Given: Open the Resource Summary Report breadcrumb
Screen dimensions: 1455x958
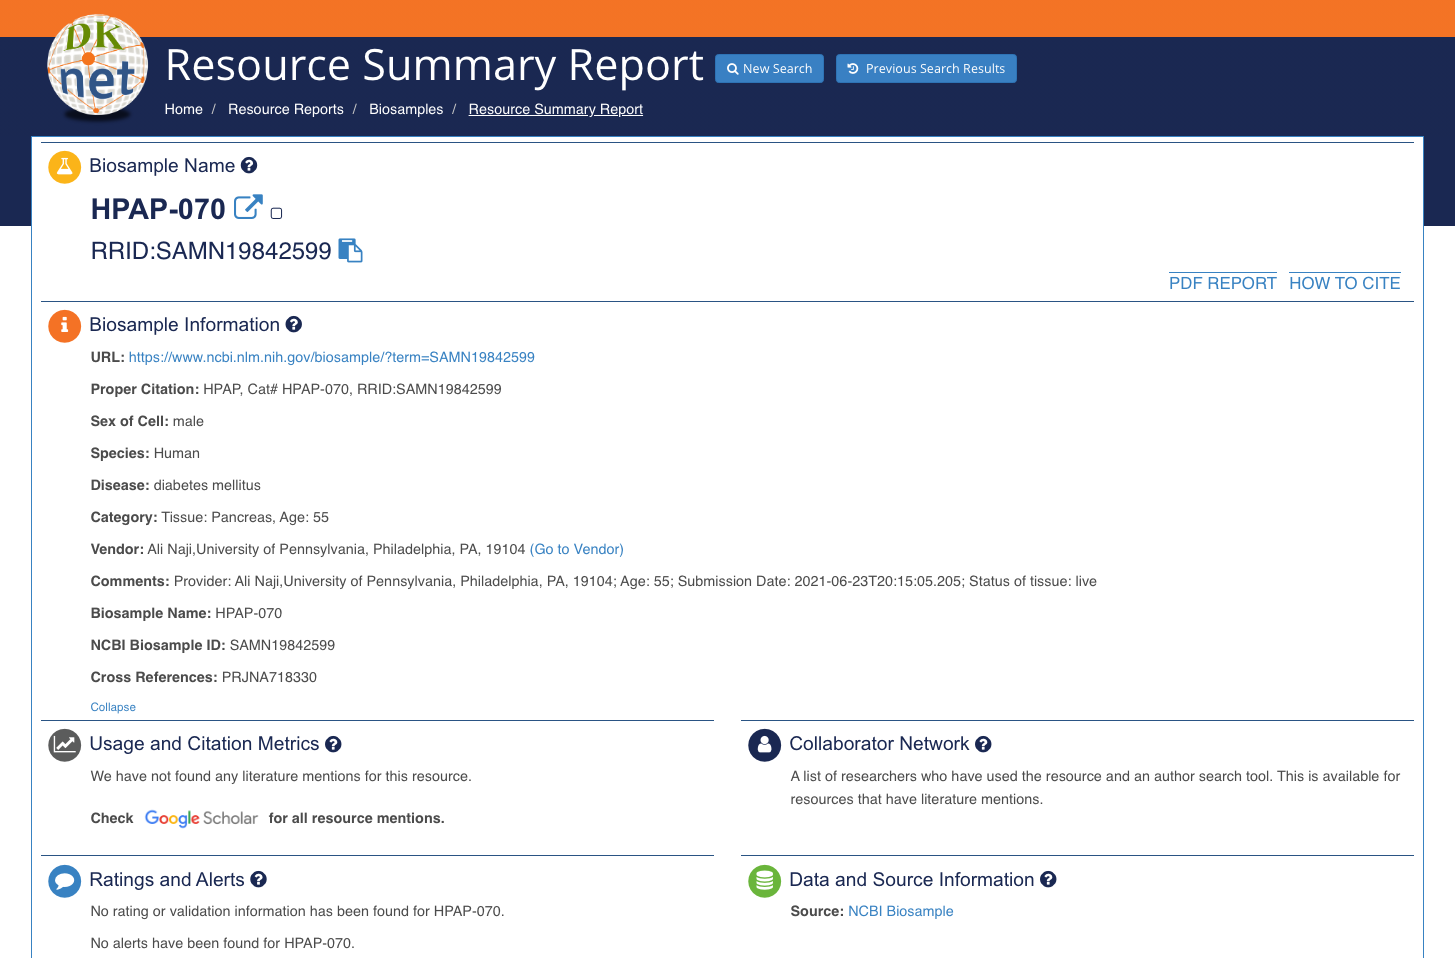Looking at the screenshot, I should [556, 109].
